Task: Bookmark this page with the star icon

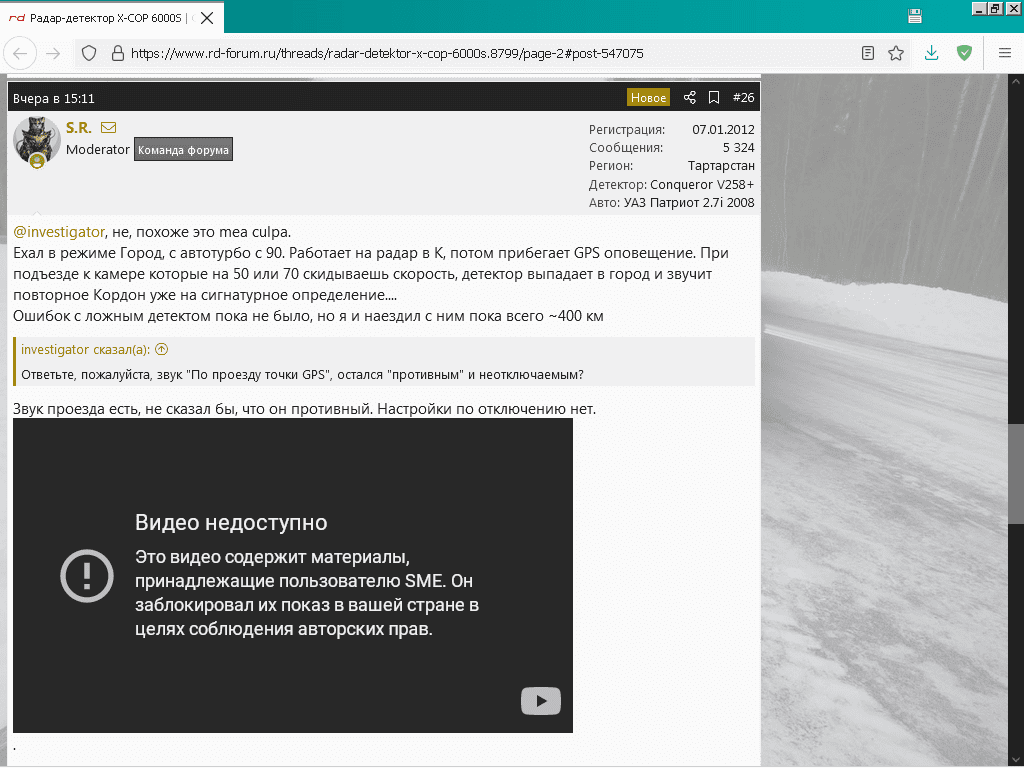Action: coord(896,53)
